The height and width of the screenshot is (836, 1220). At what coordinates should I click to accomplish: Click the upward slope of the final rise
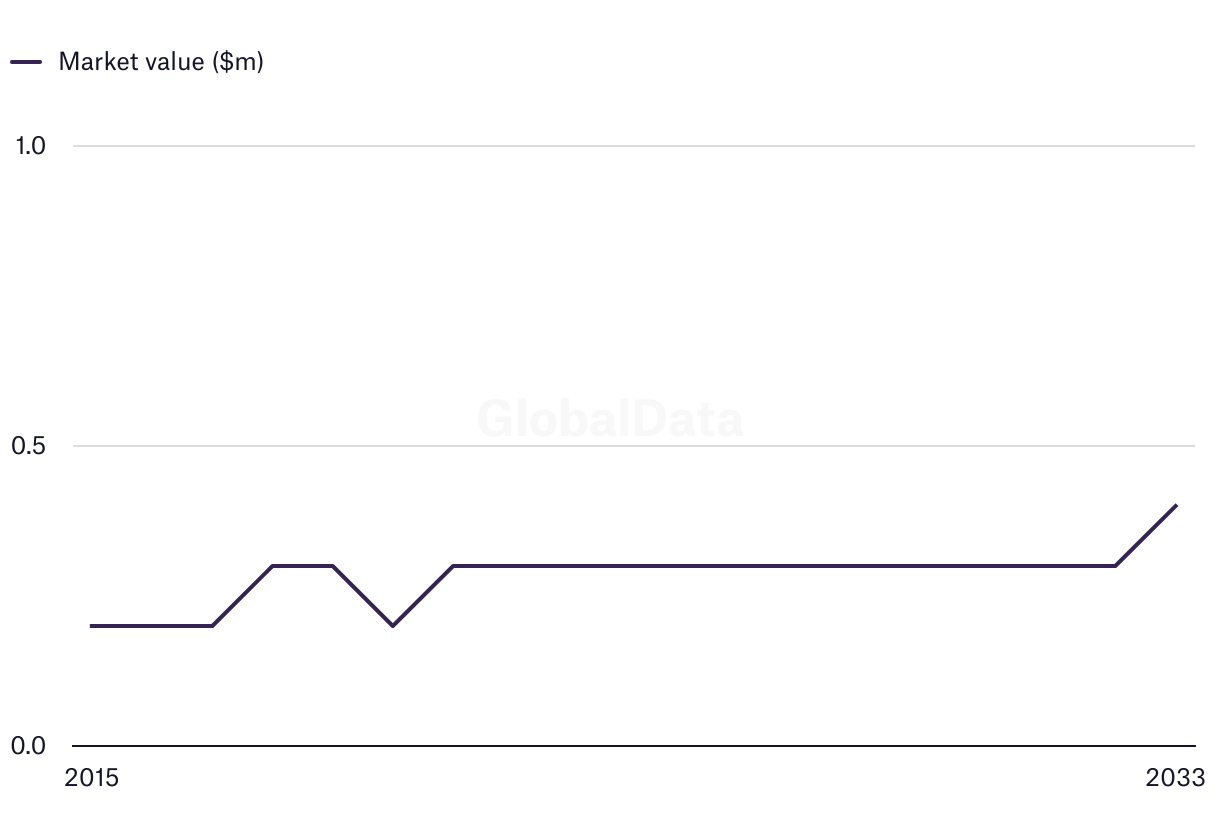pos(1146,536)
